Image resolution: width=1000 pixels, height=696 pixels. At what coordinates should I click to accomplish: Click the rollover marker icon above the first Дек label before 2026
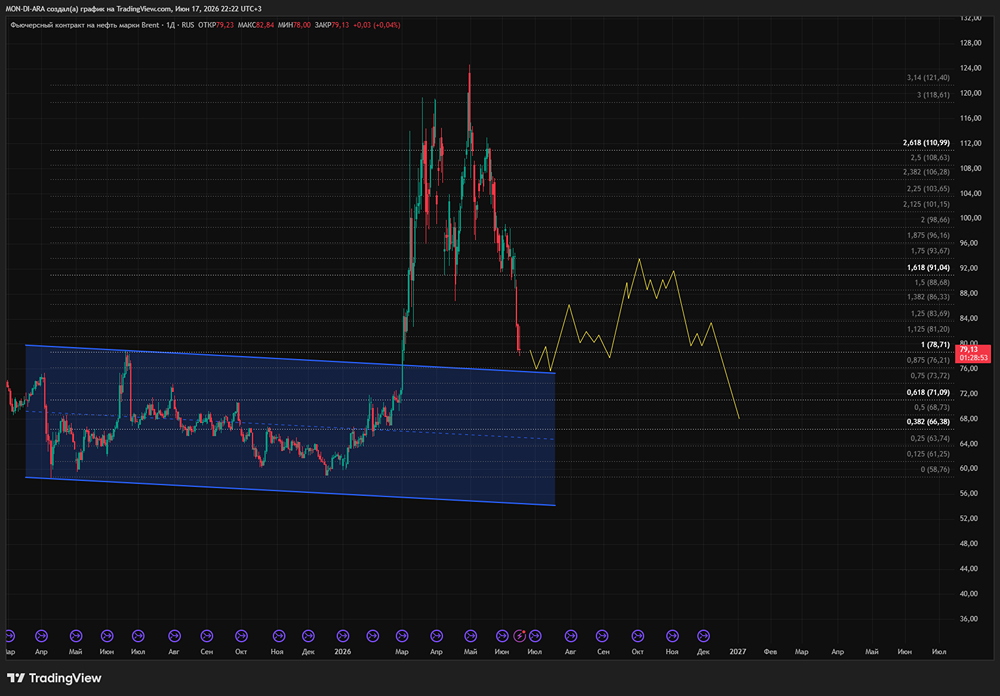click(308, 635)
